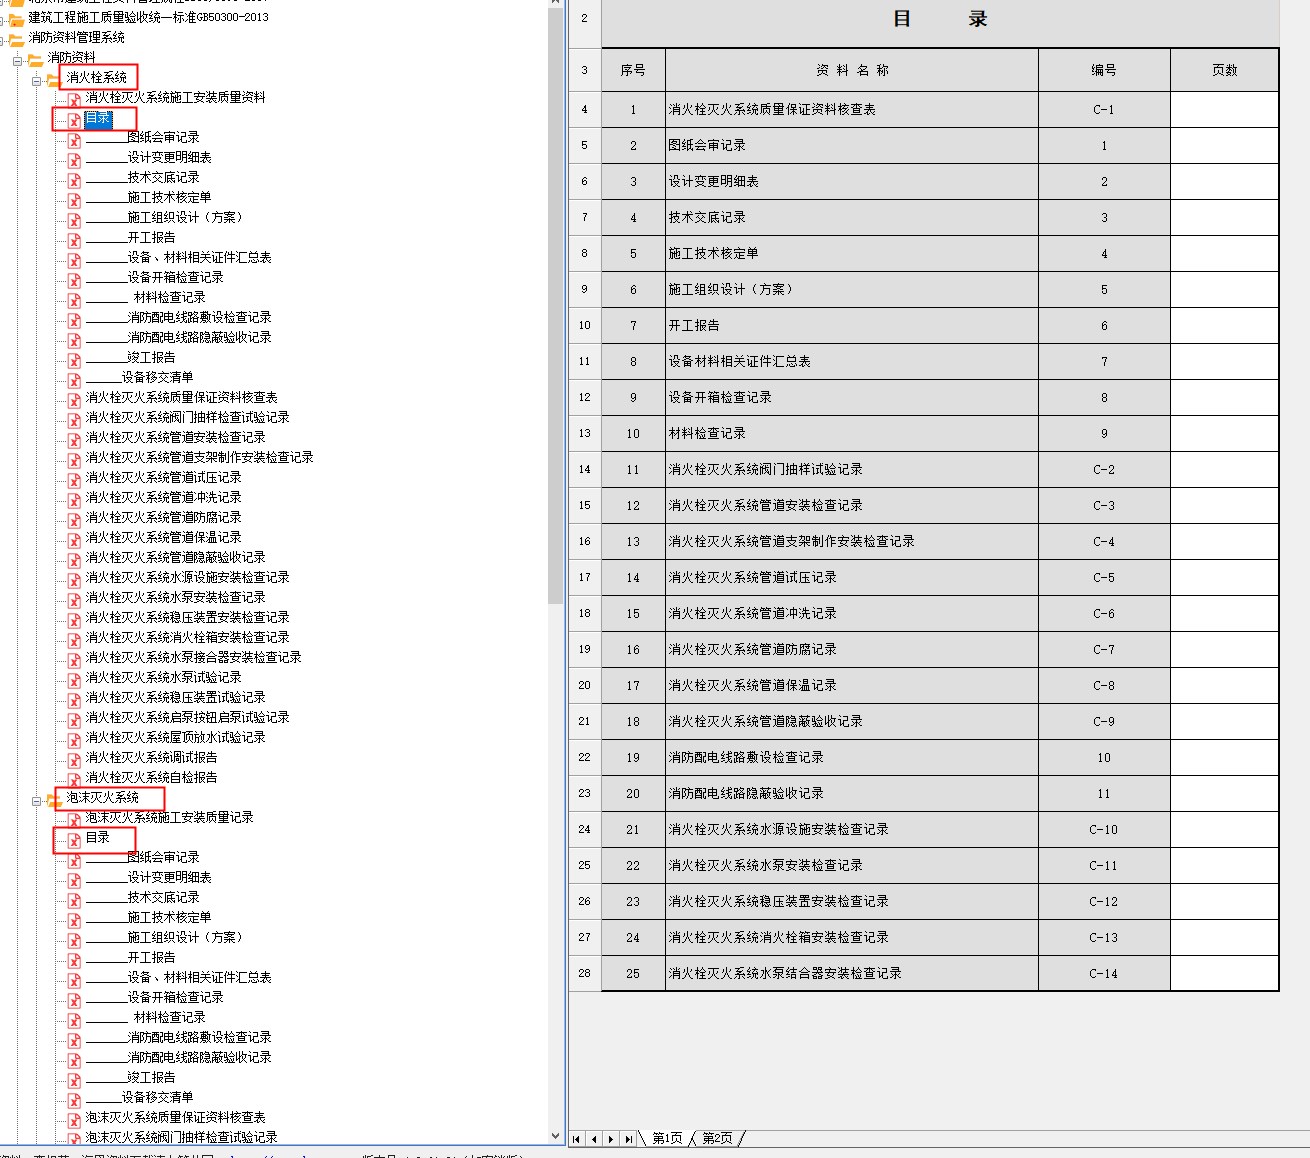The height and width of the screenshot is (1158, 1310).
Task: Go to first sheet with navigation button
Action: point(577,1139)
